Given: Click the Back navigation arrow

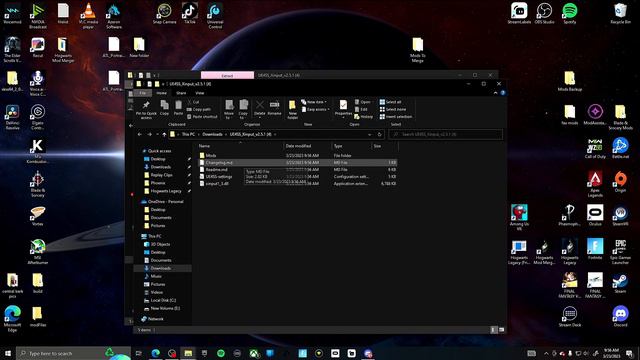Looking at the screenshot, I should pyautogui.click(x=140, y=134).
